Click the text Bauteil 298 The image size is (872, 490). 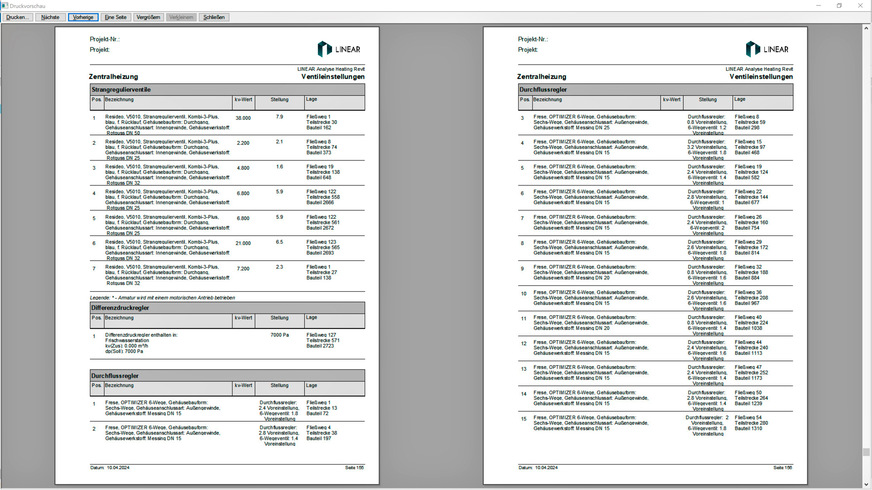(x=747, y=128)
